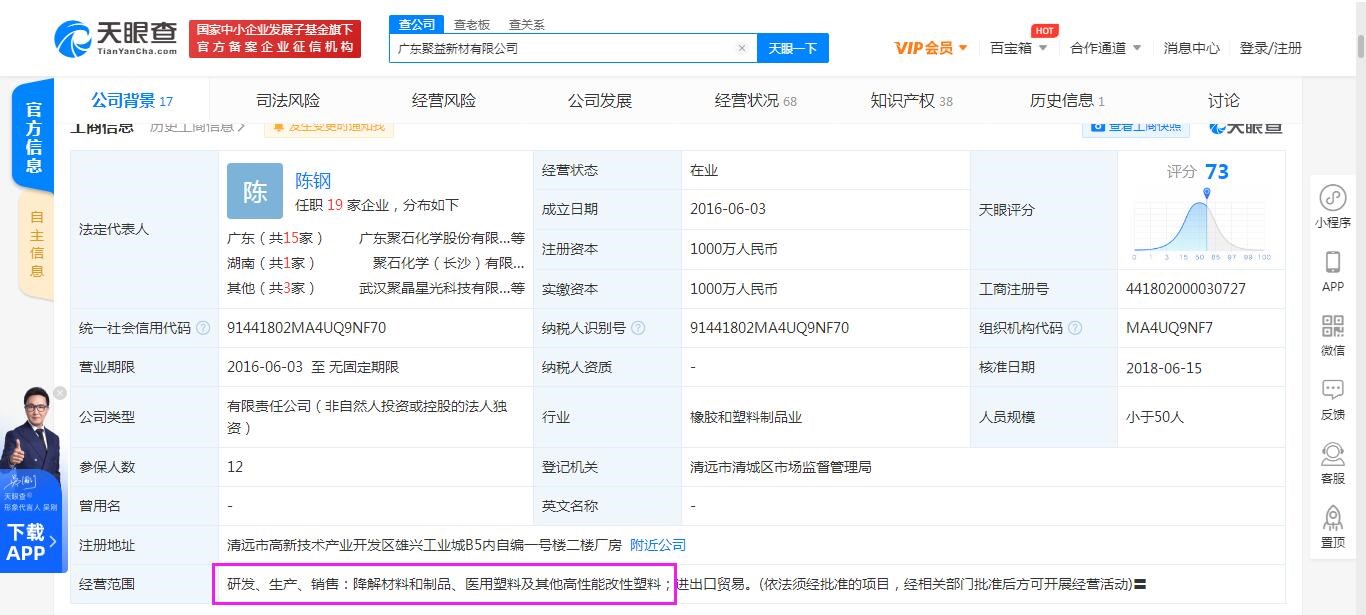1366x615 pixels.
Task: Click the 橡胶和塑料制品业 industry cell
Action: [746, 417]
